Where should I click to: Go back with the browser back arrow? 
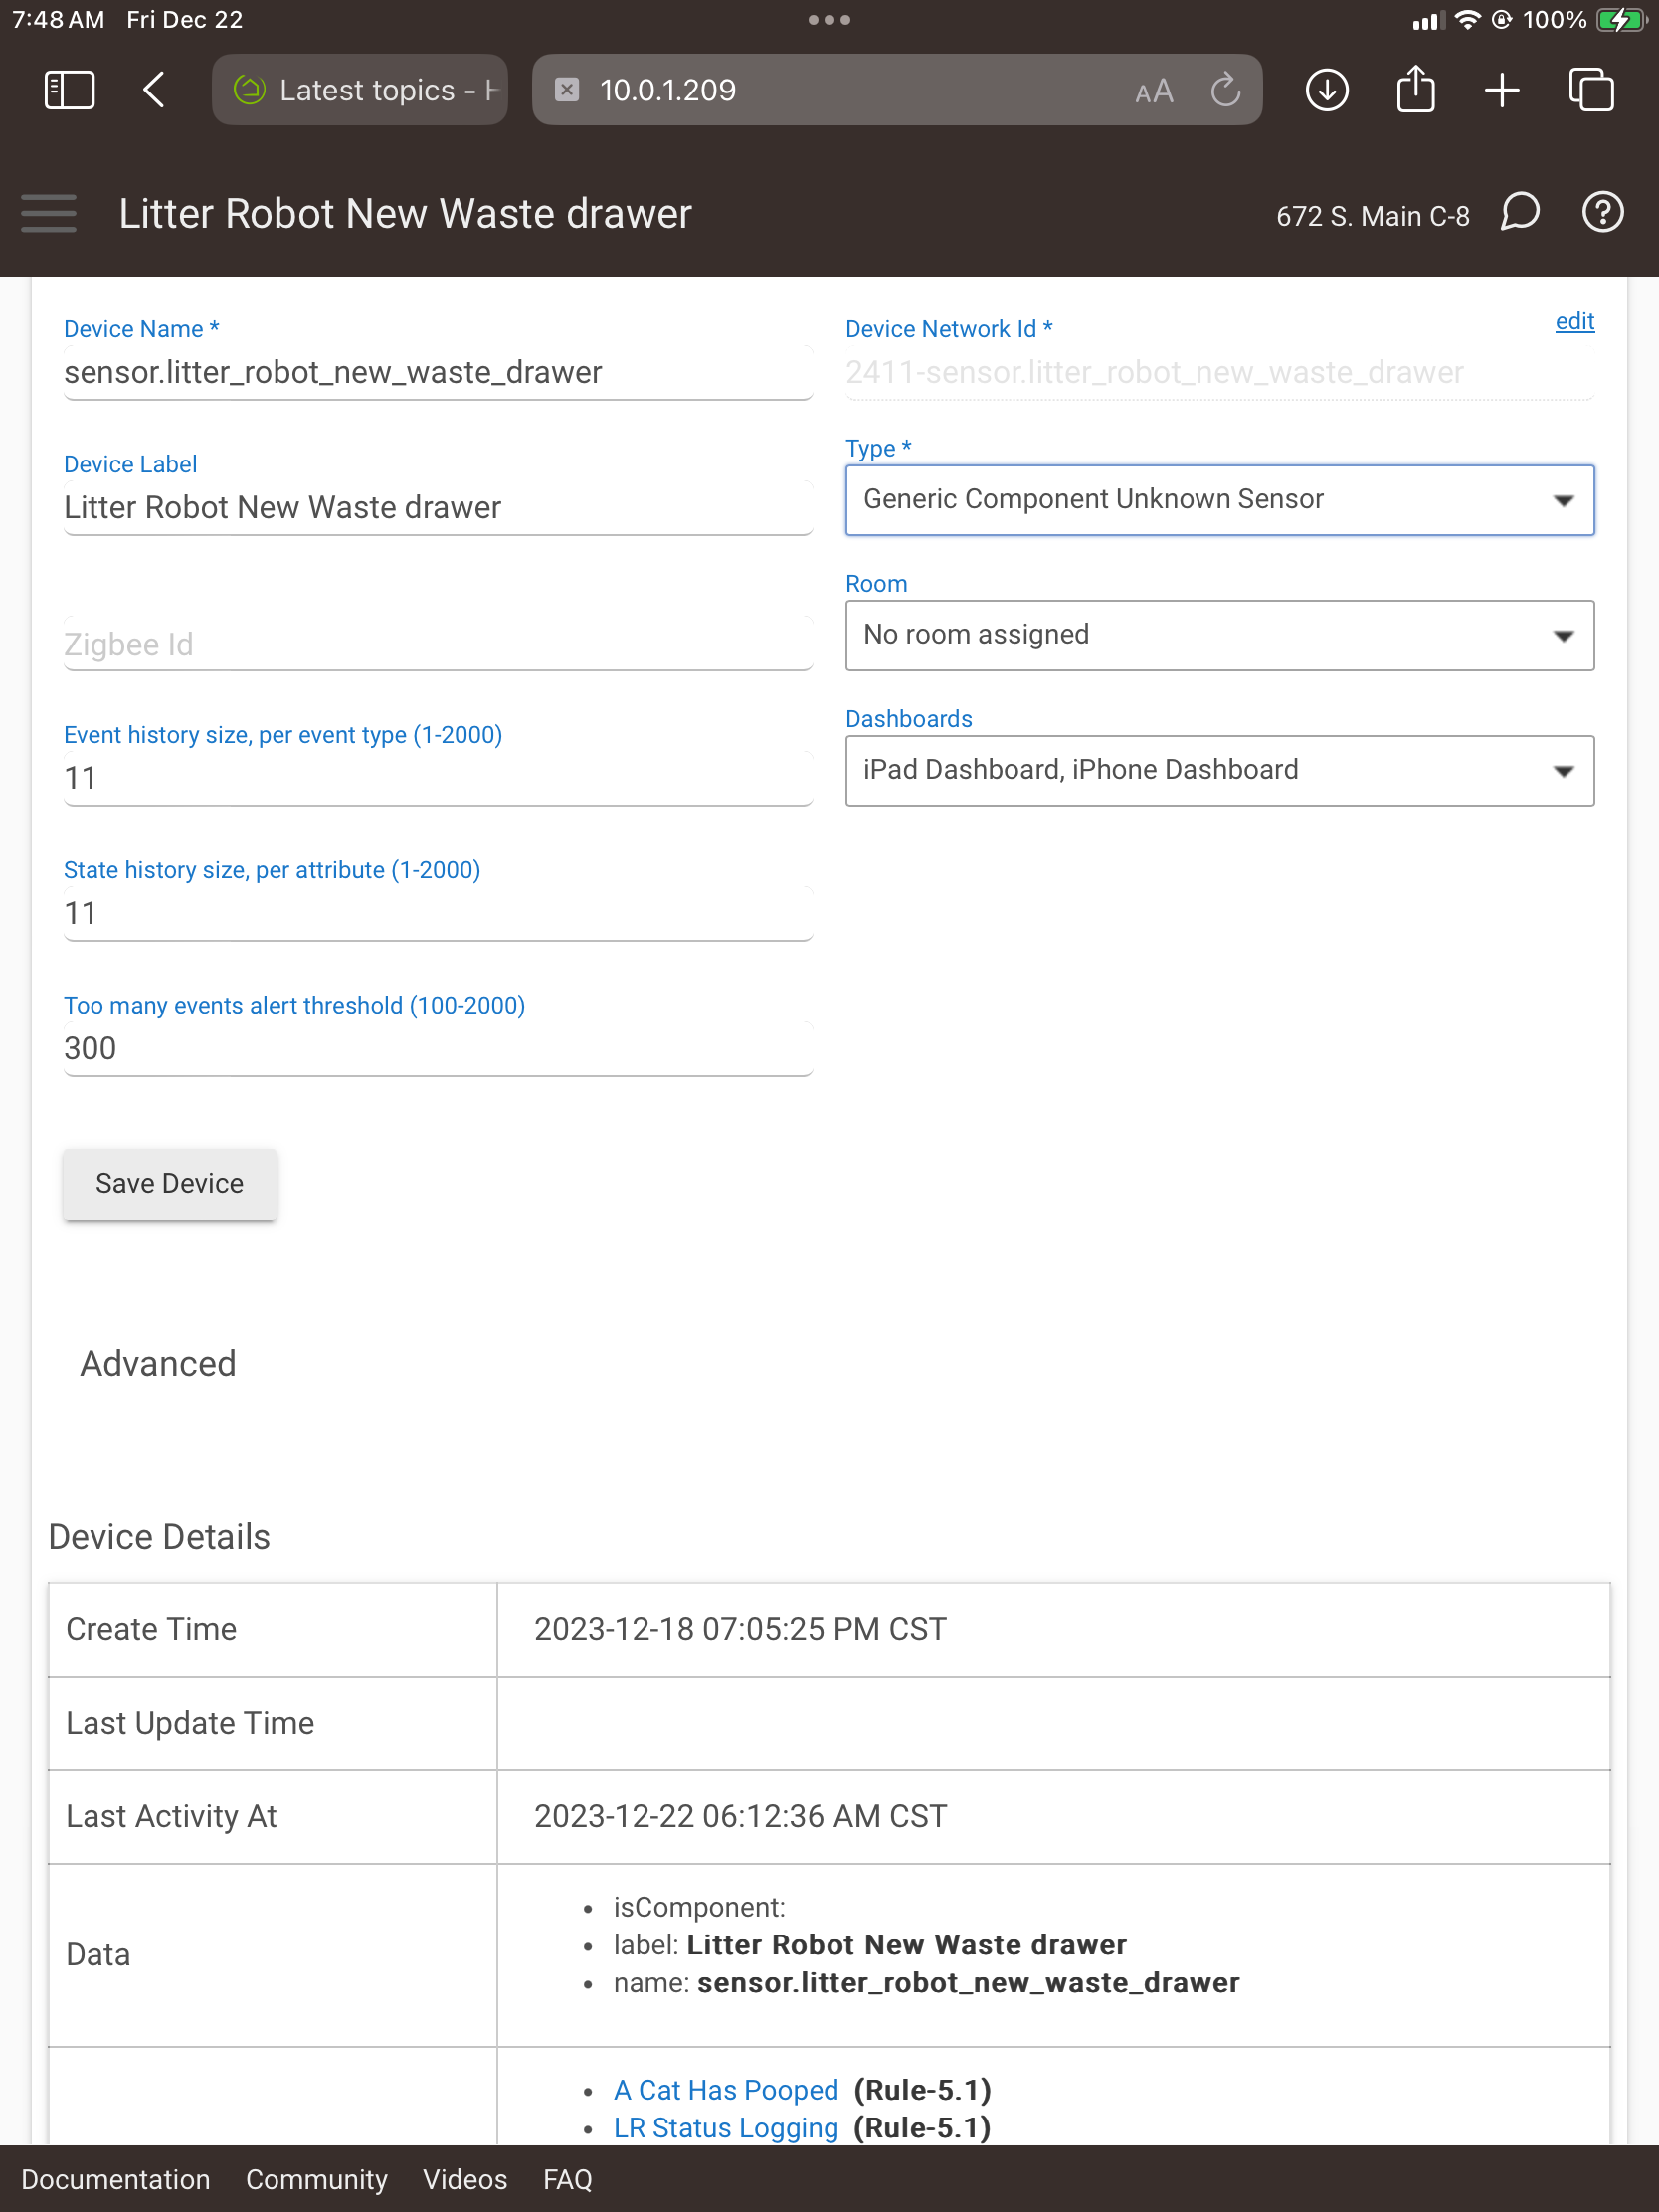tap(154, 90)
